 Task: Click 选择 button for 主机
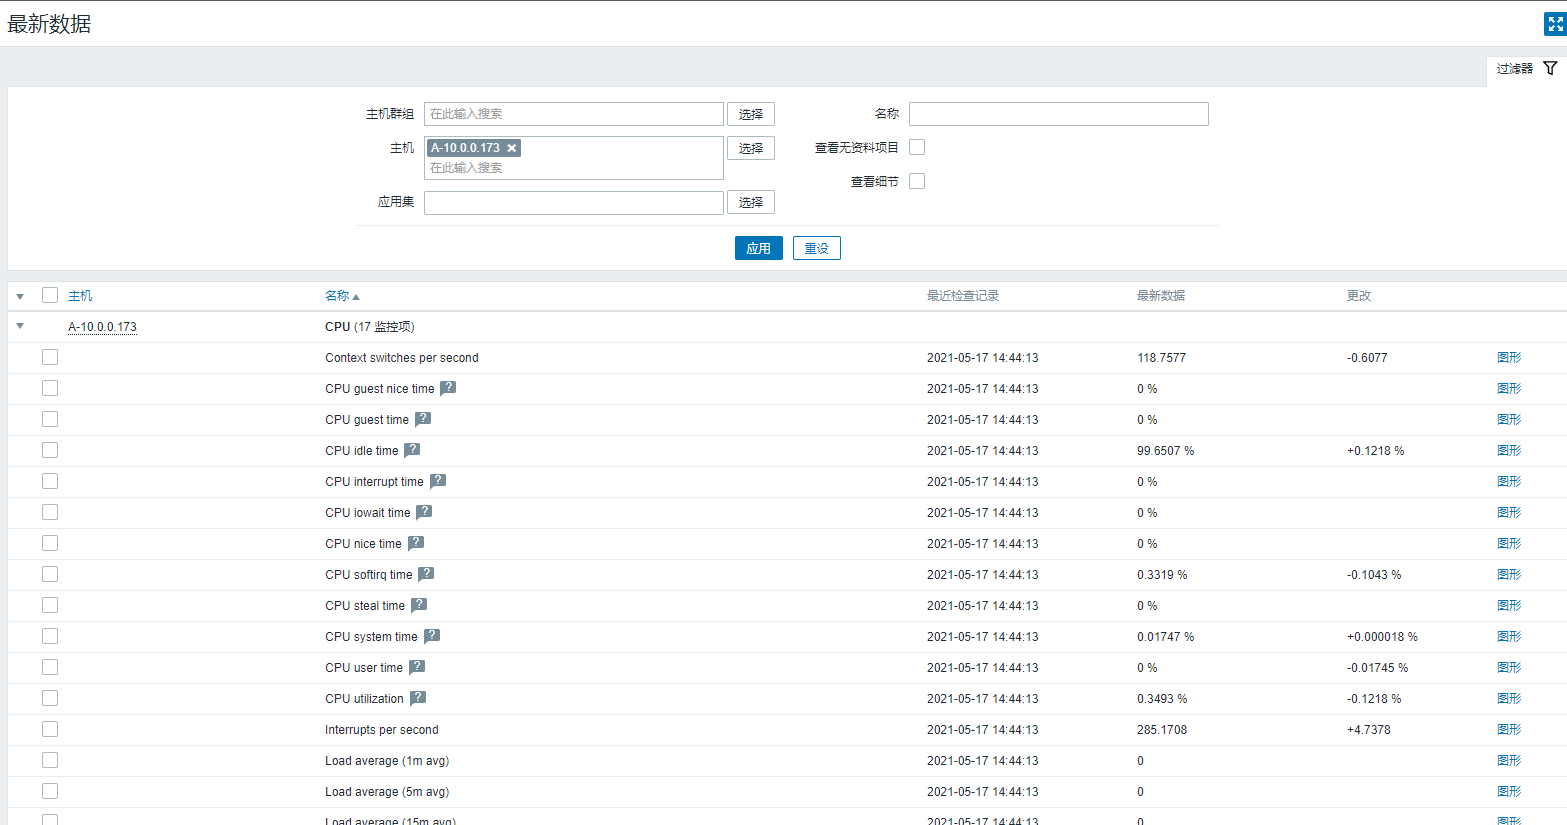[x=751, y=148]
